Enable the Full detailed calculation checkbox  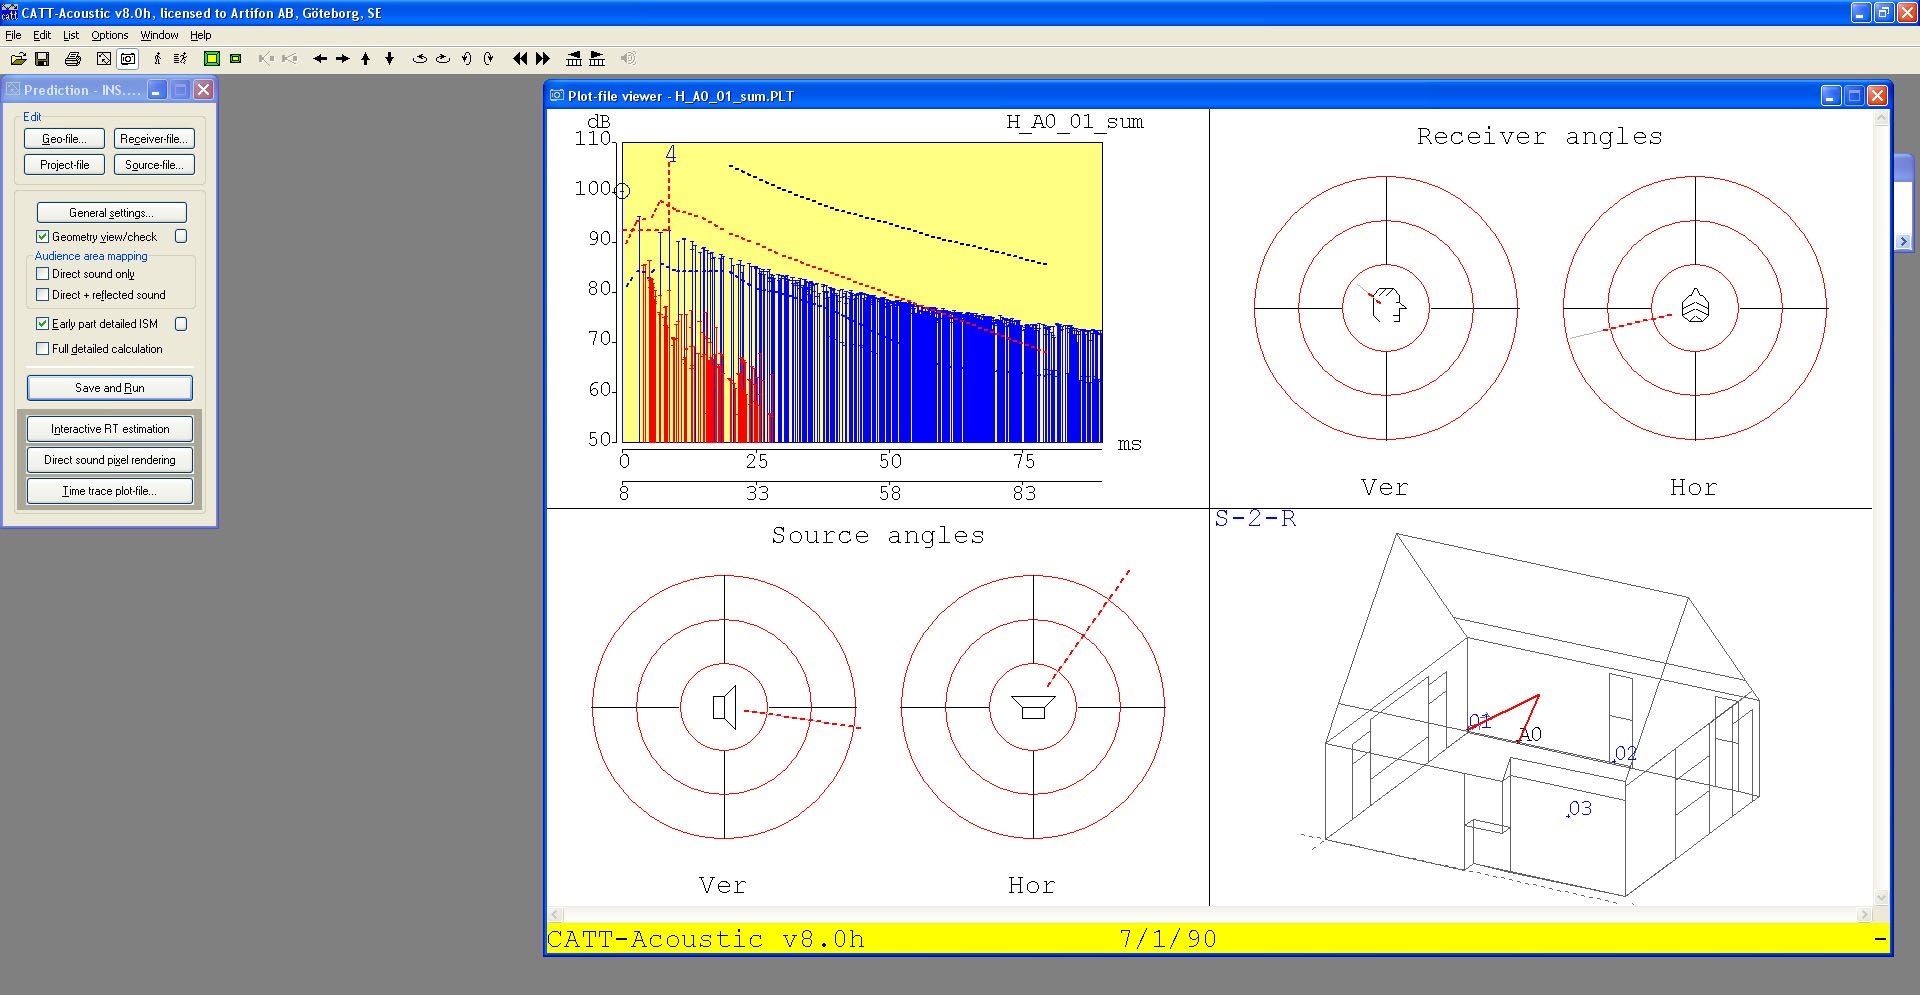[42, 349]
